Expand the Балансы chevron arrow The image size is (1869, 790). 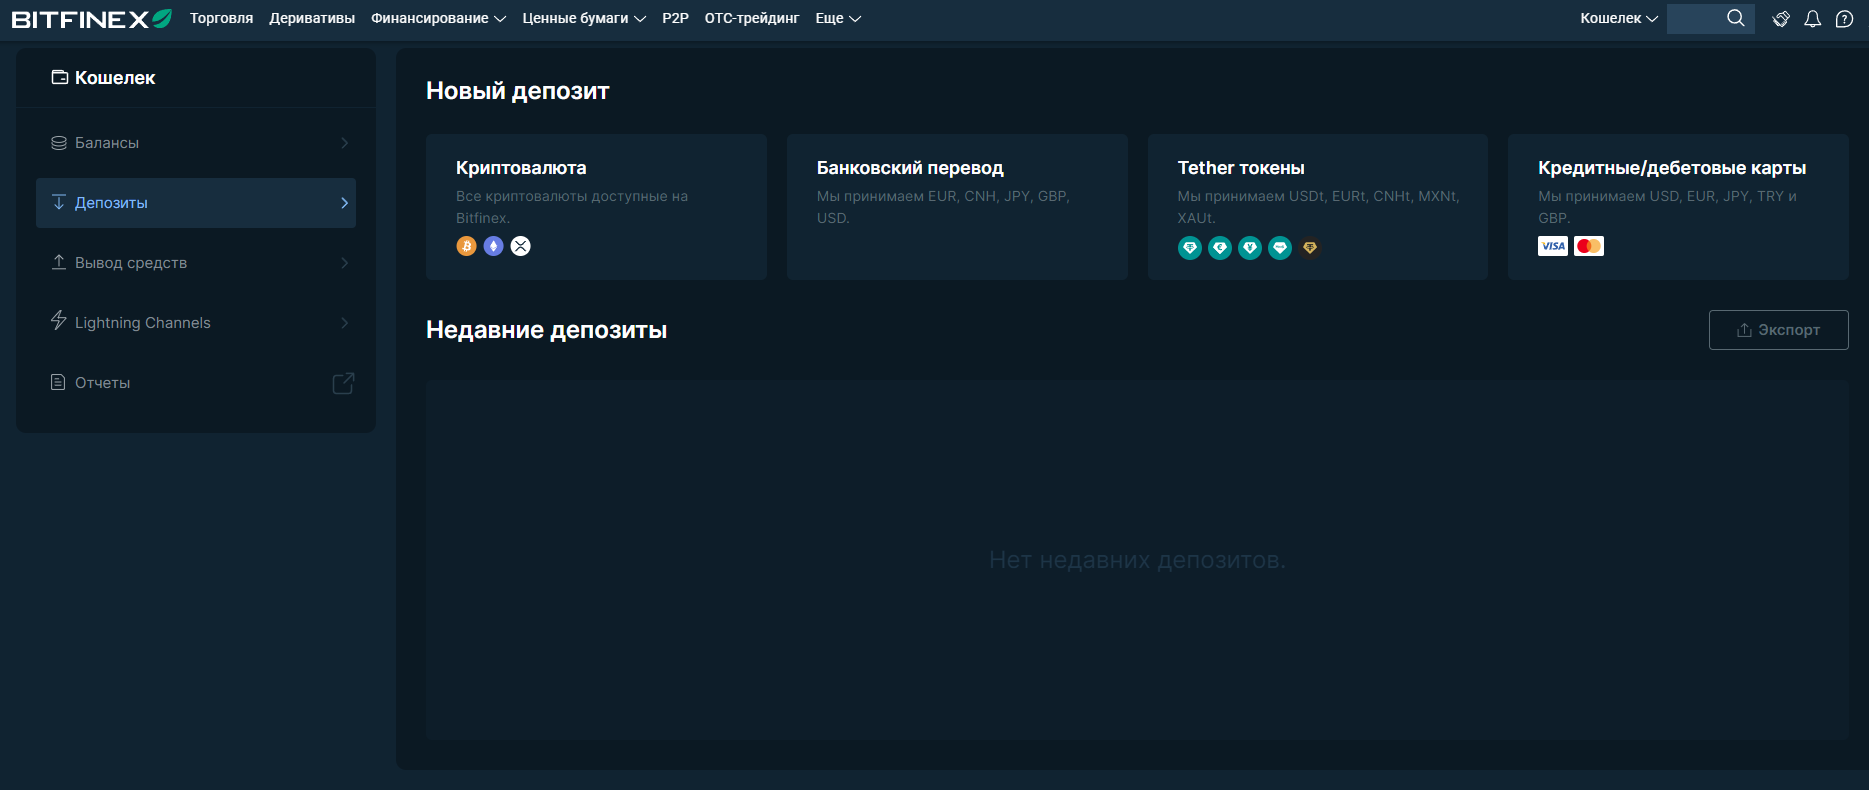click(x=344, y=143)
